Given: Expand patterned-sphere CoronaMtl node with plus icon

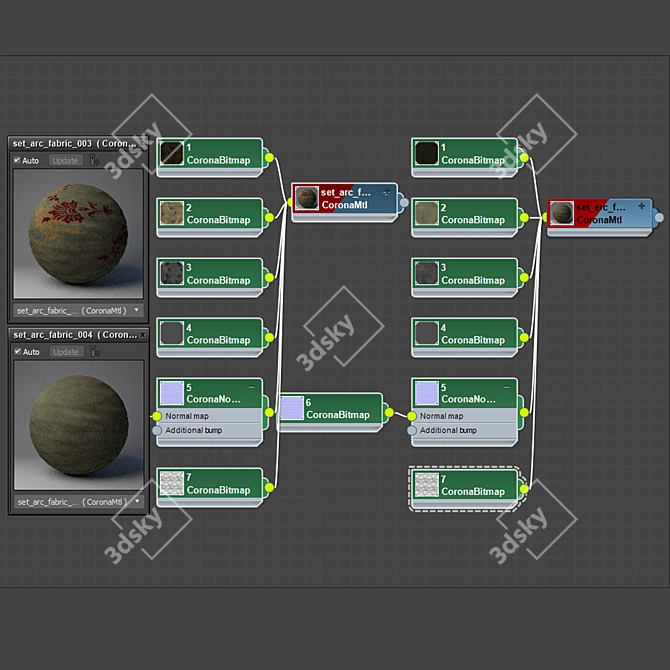Looking at the screenshot, I should pyautogui.click(x=386, y=192).
